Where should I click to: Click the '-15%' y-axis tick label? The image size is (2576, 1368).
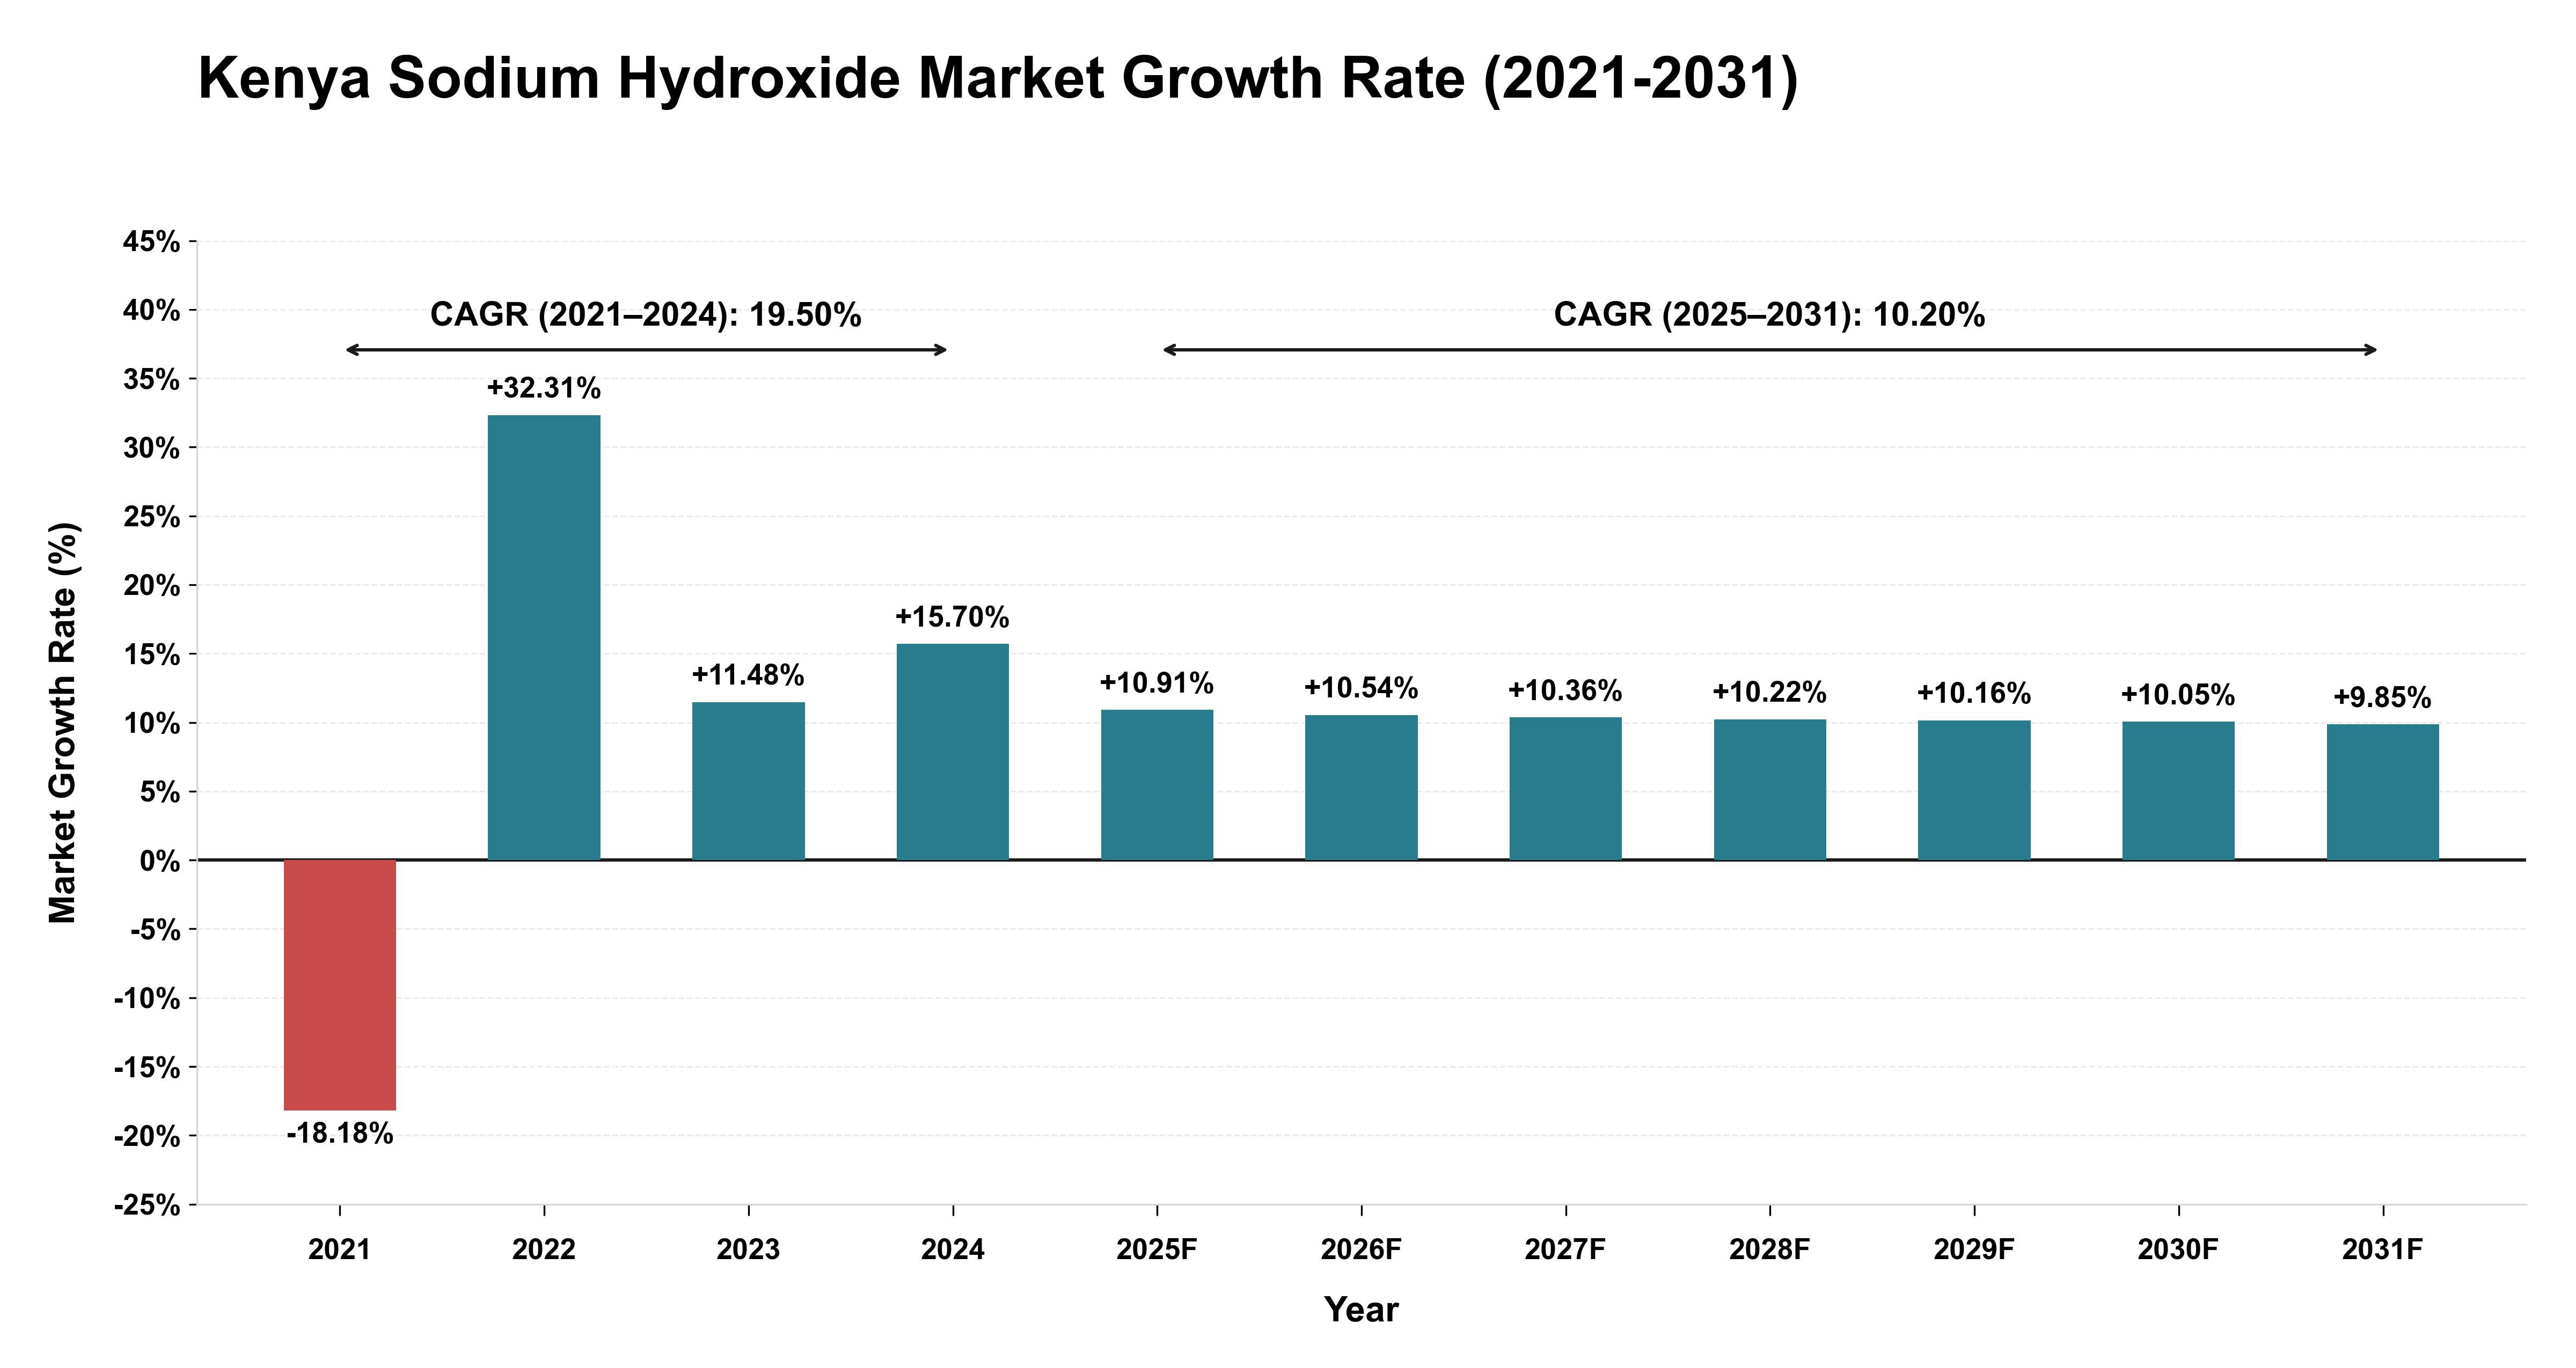[x=147, y=1068]
